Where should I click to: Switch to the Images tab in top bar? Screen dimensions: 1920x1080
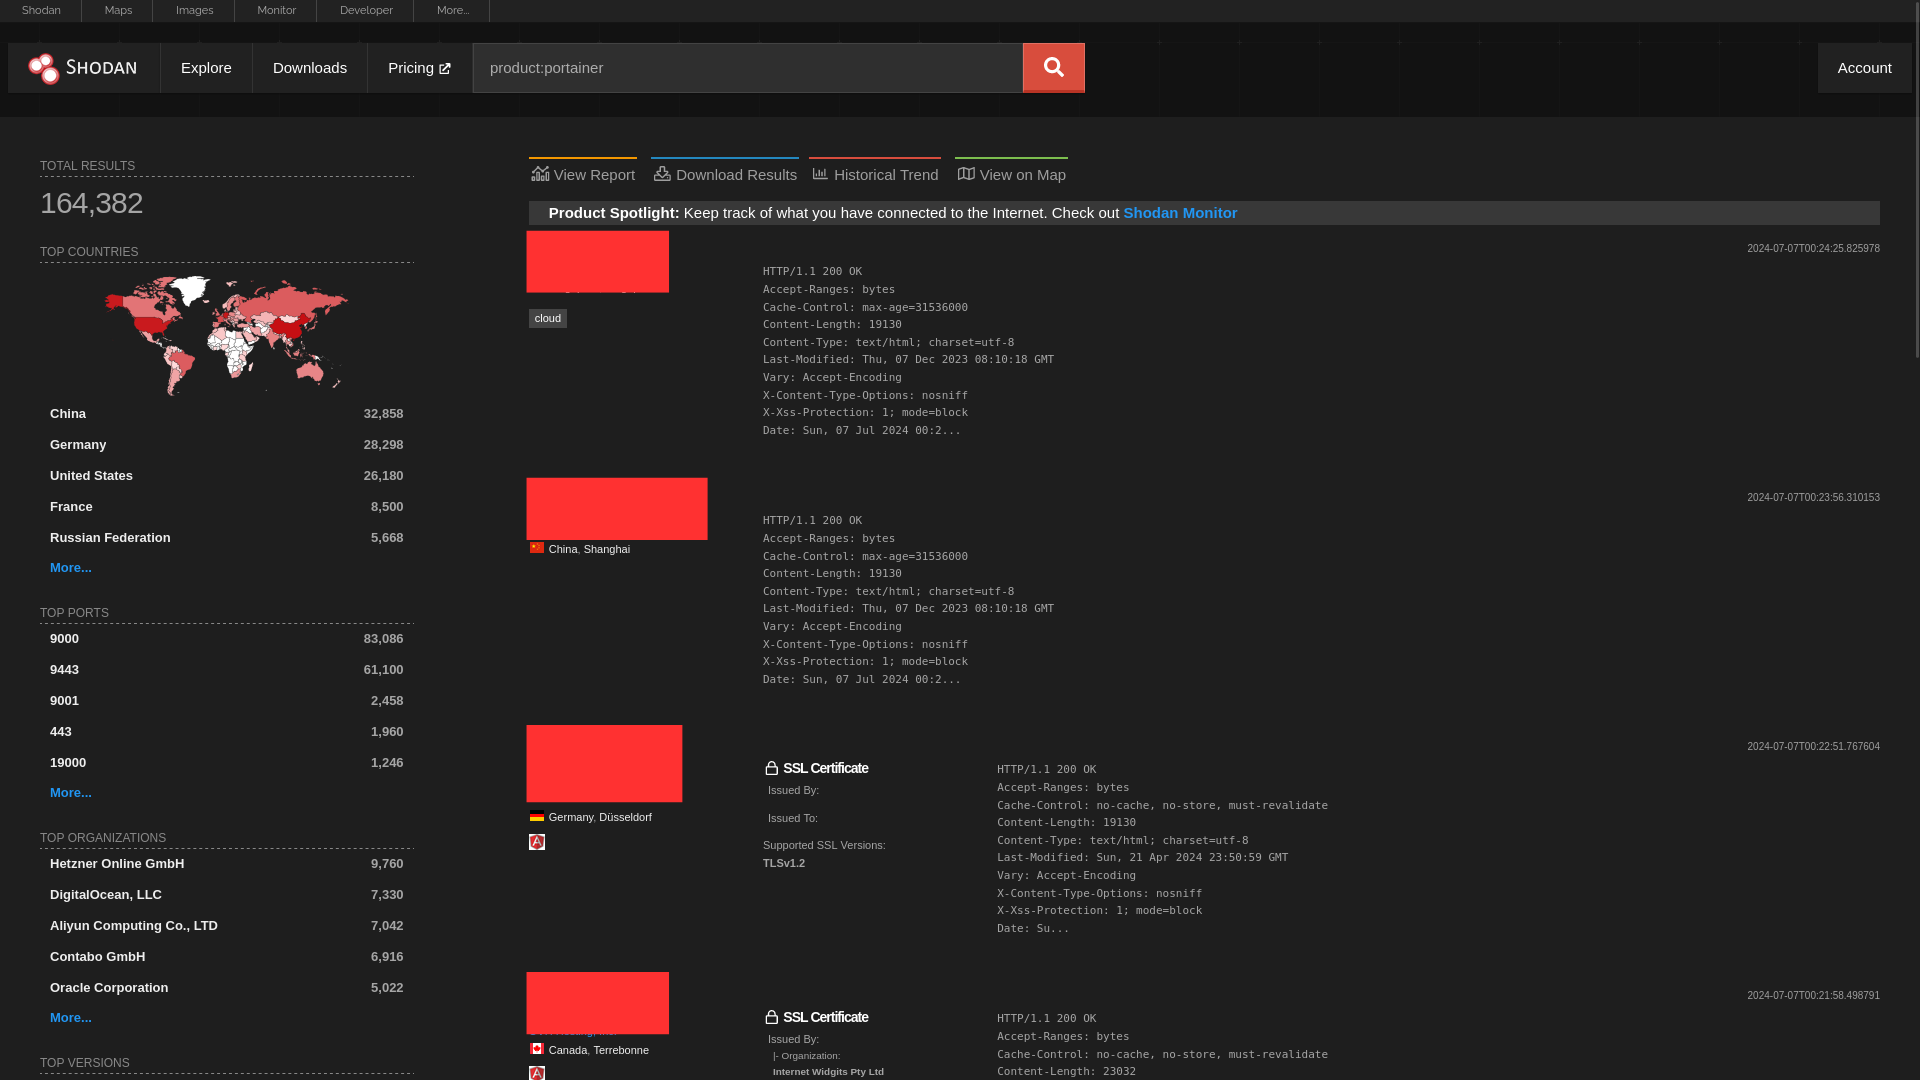click(195, 10)
